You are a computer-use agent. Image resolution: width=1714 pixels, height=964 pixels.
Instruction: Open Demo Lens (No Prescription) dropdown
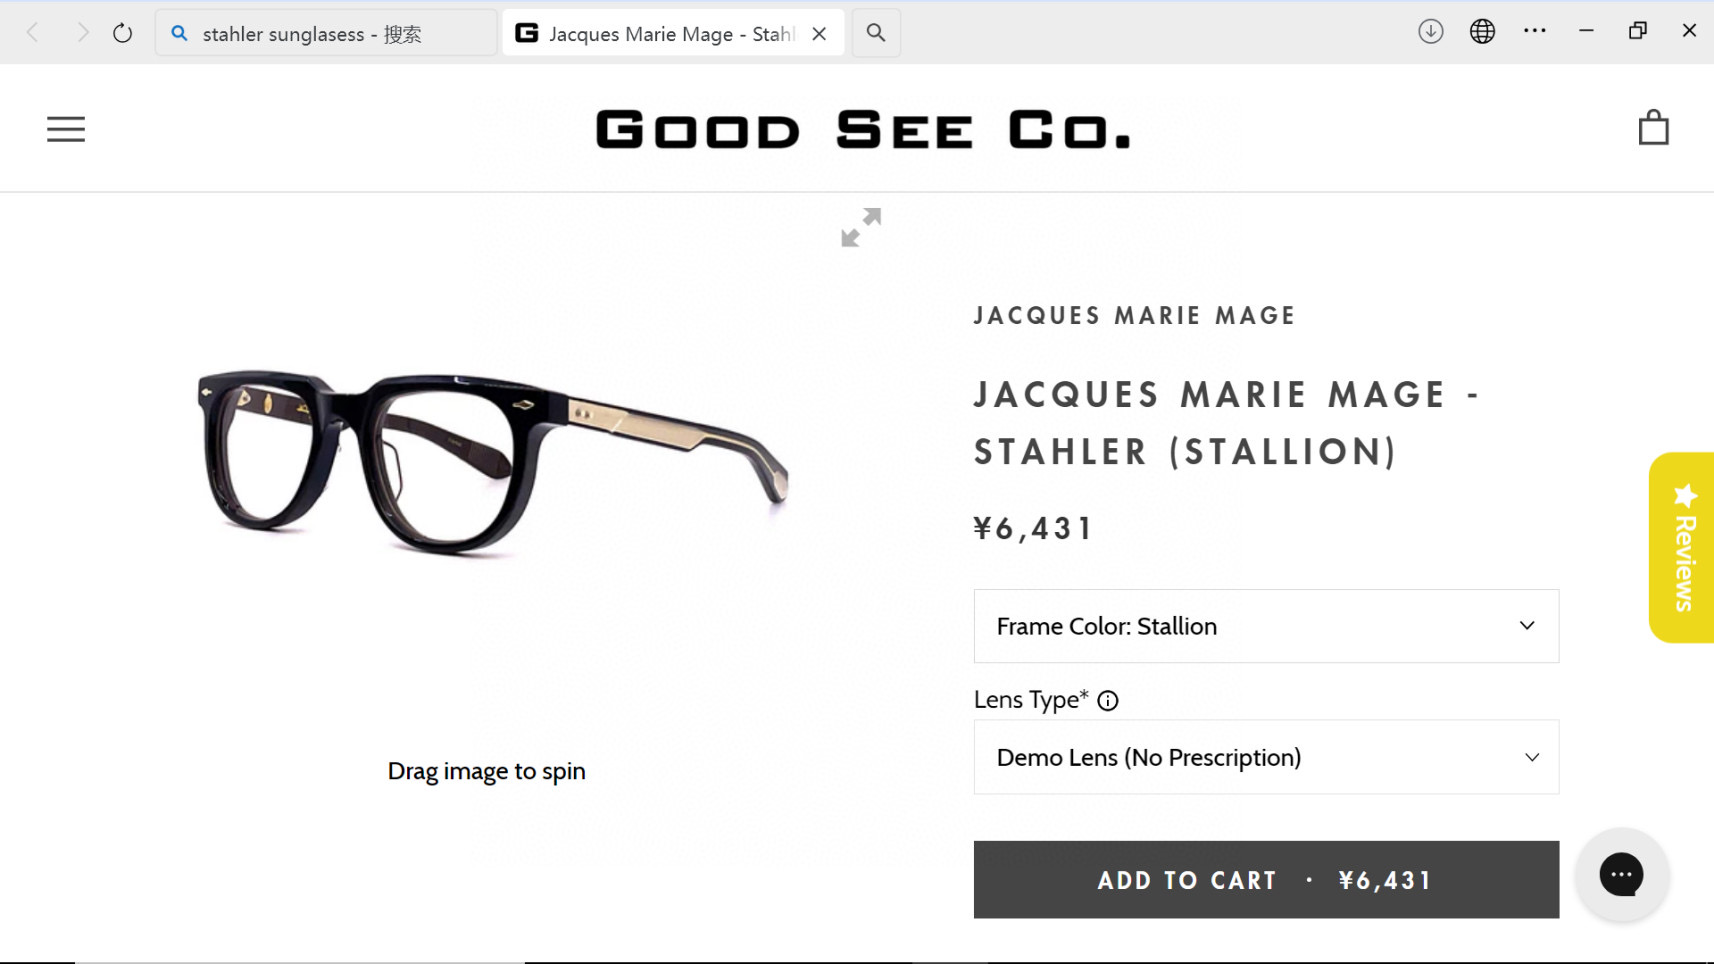pyautogui.click(x=1265, y=757)
